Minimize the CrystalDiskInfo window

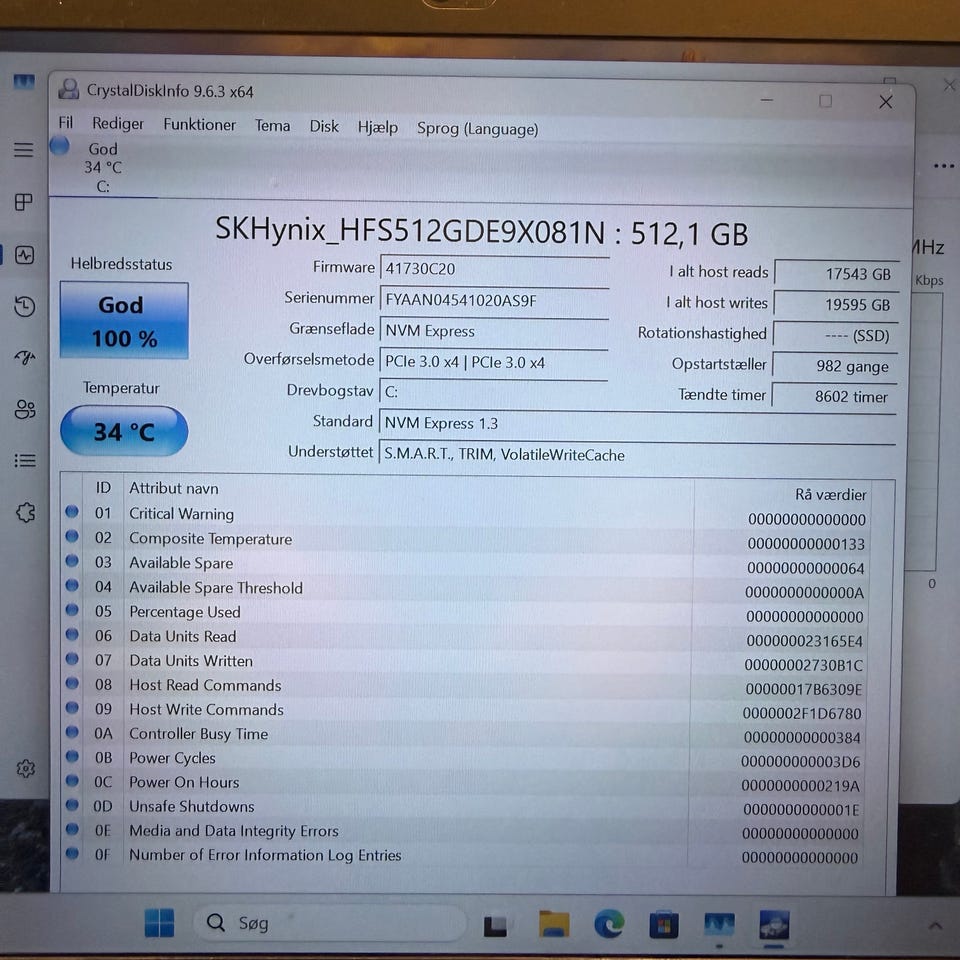click(767, 100)
